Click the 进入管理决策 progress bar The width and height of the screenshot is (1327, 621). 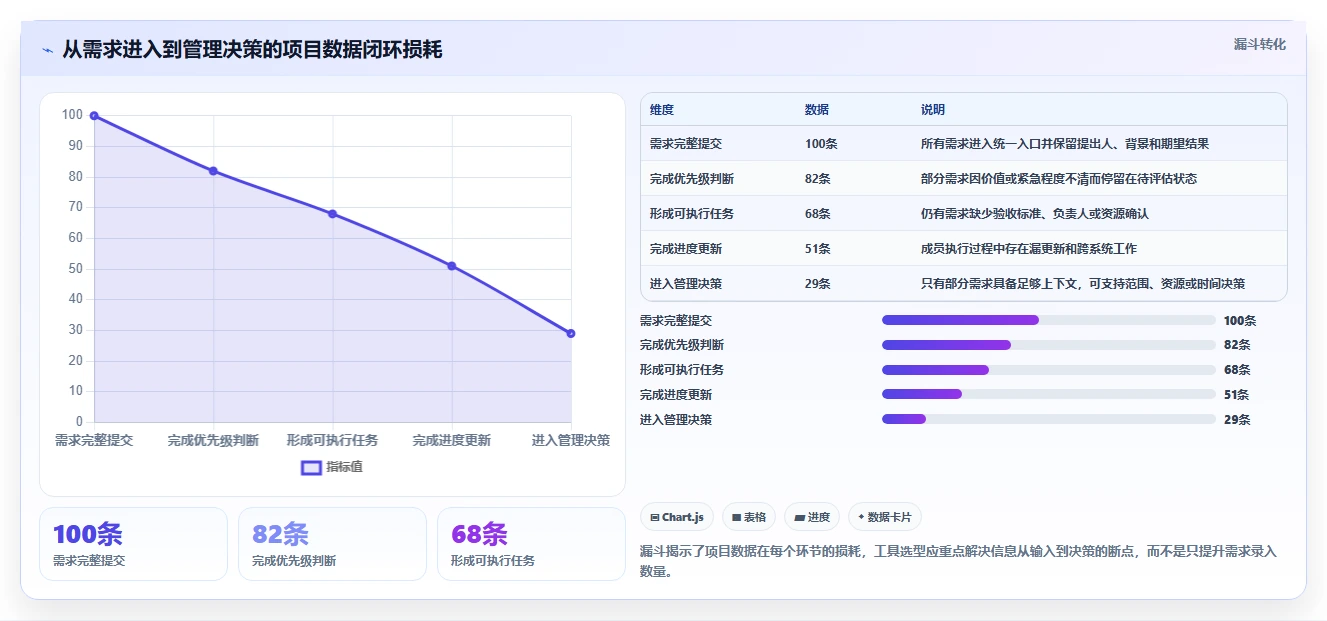(x=1049, y=419)
